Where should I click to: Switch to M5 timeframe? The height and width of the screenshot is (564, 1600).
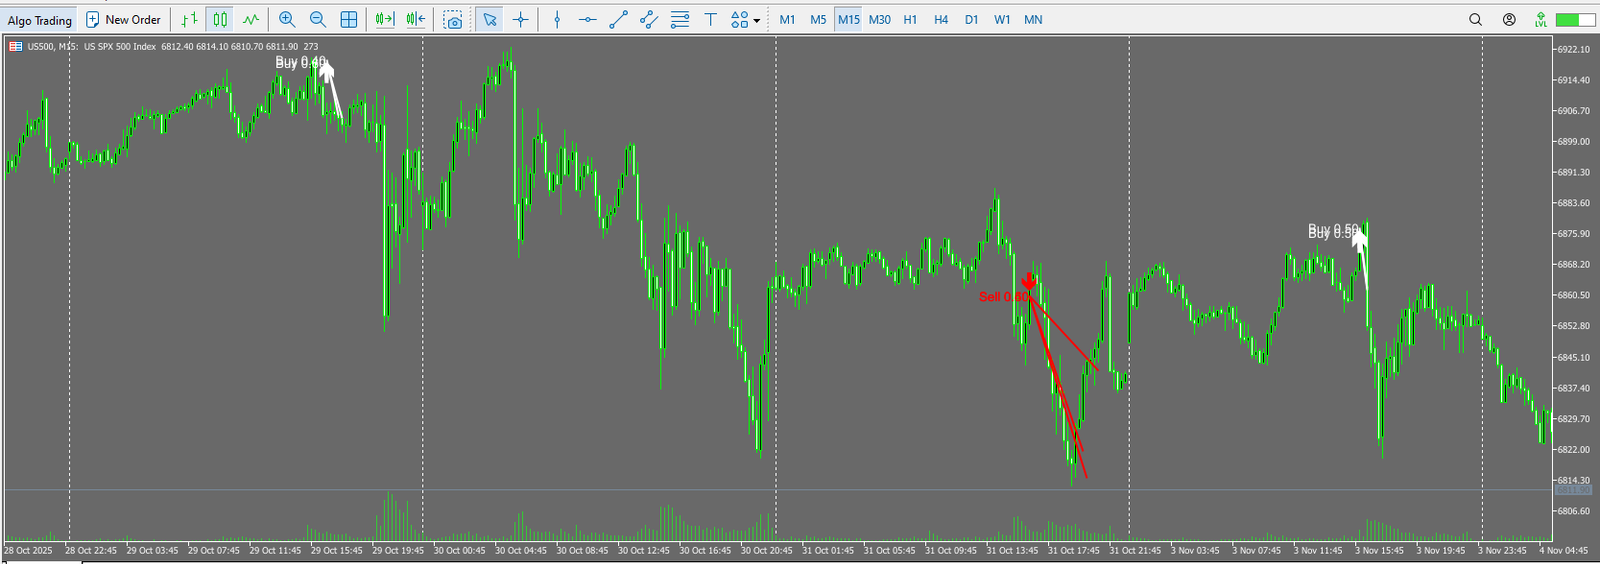[818, 20]
